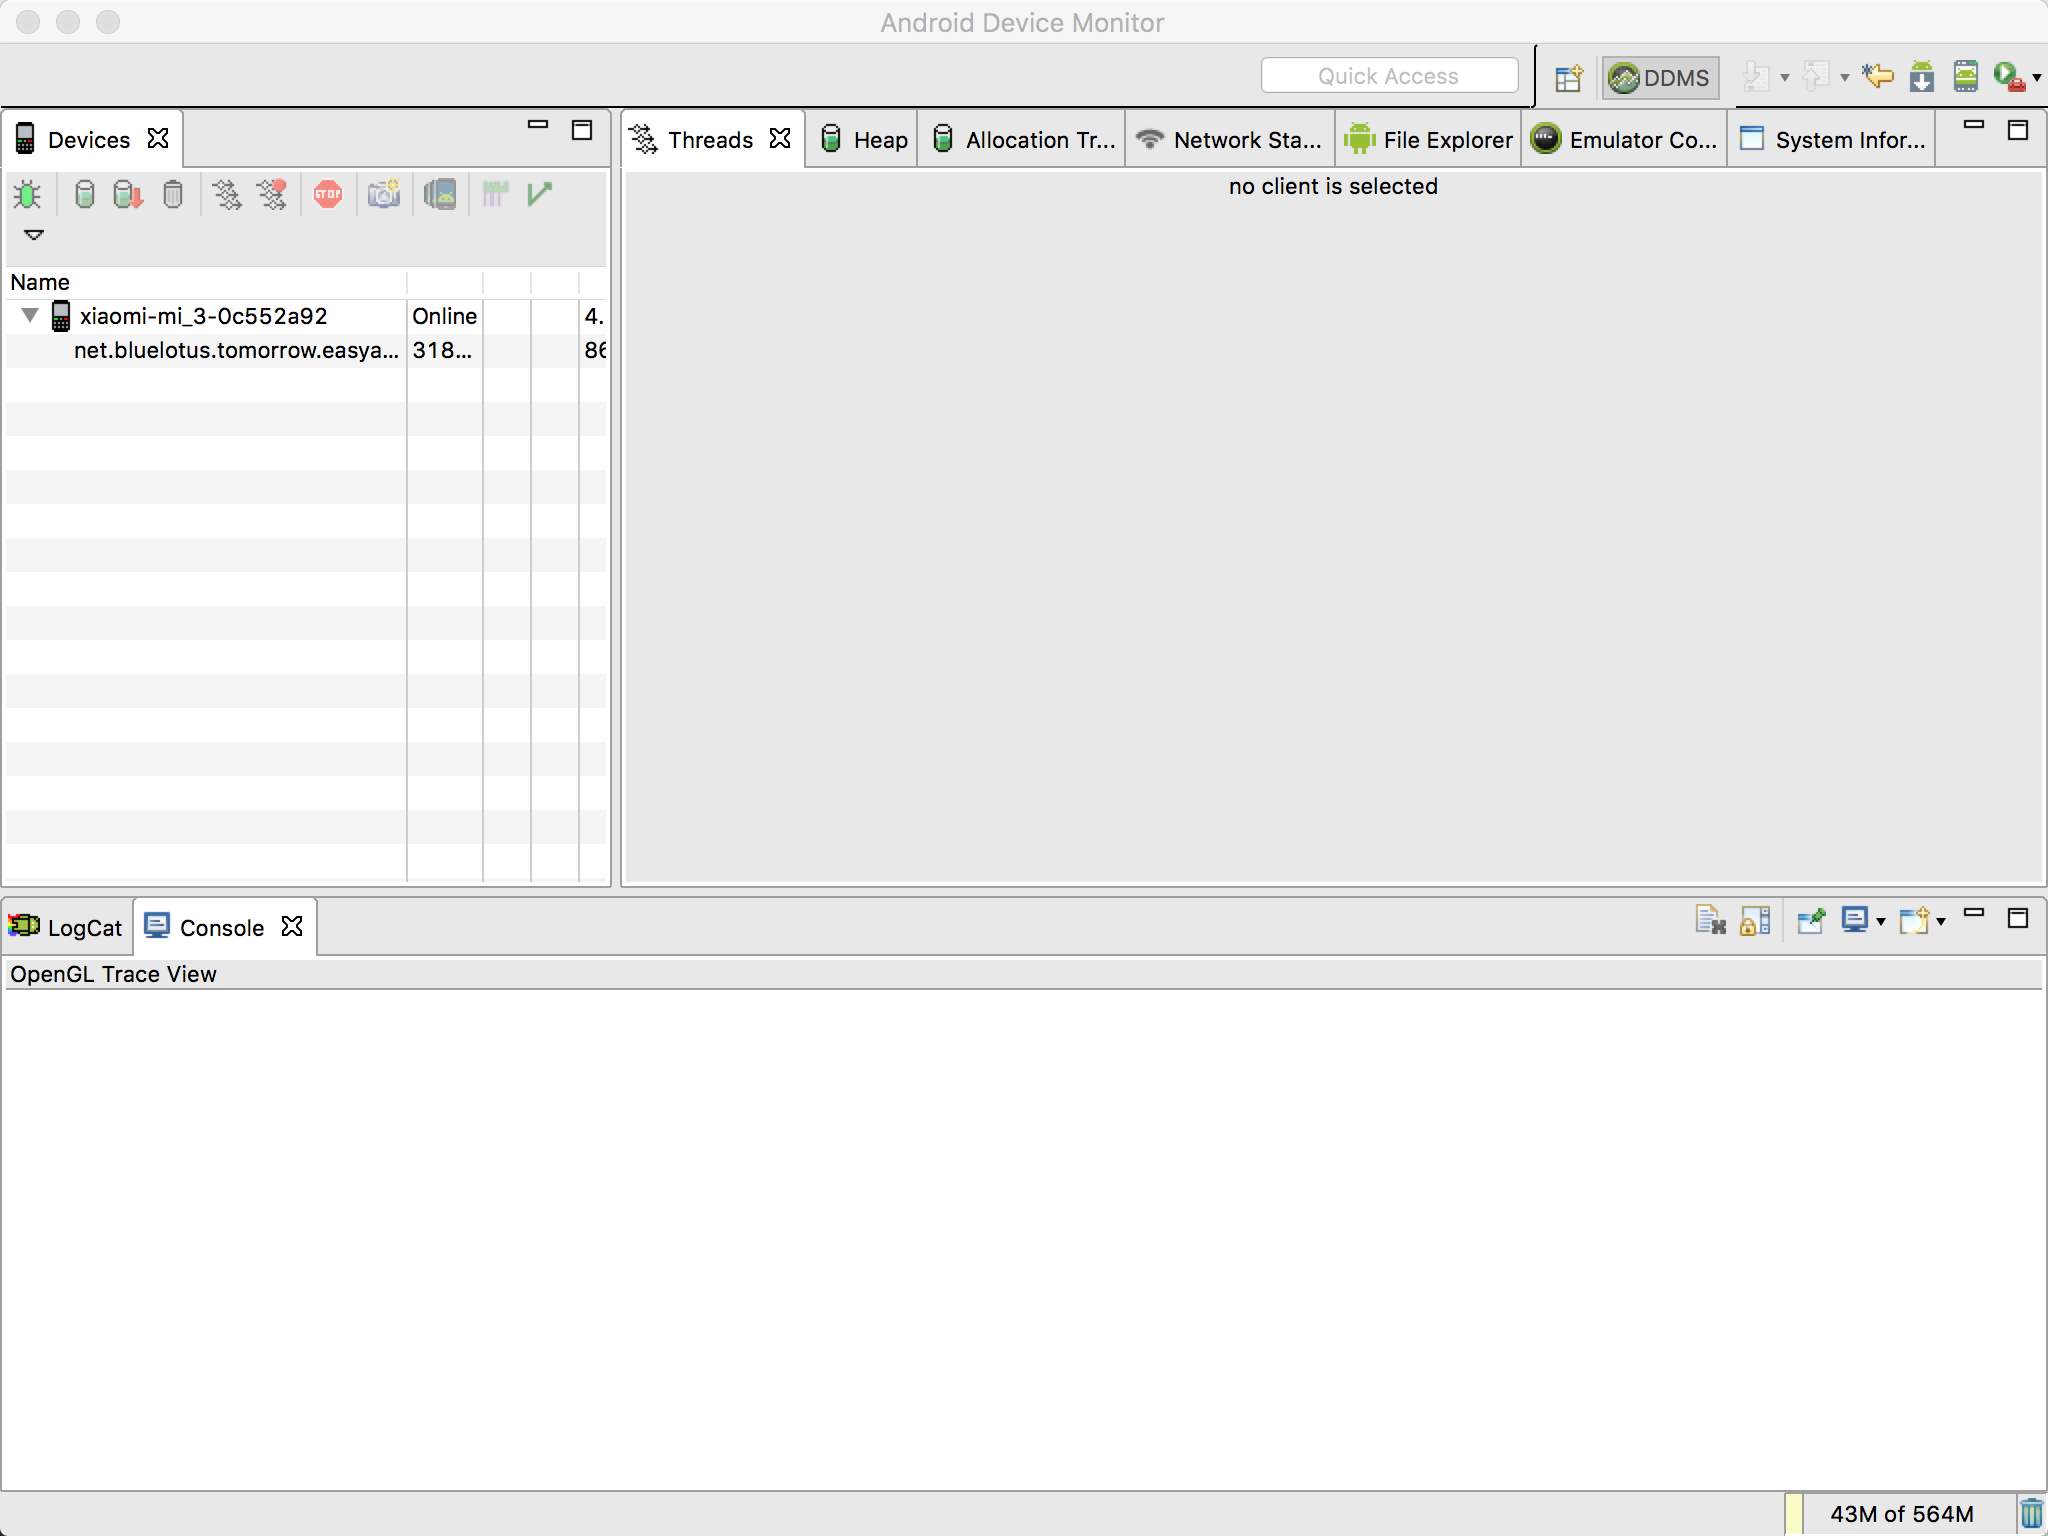Viewport: 2048px width, 1536px height.
Task: Collapse the xiaomi-mi_3 device tree node
Action: pyautogui.click(x=30, y=316)
